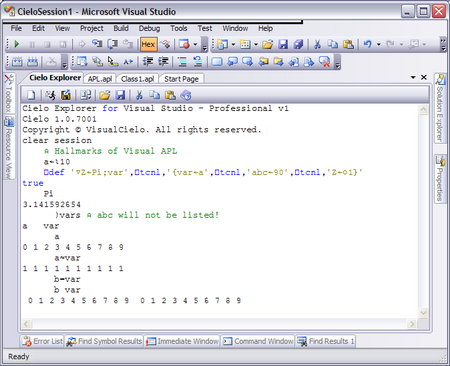Open the Toolbox side panel

9,93
